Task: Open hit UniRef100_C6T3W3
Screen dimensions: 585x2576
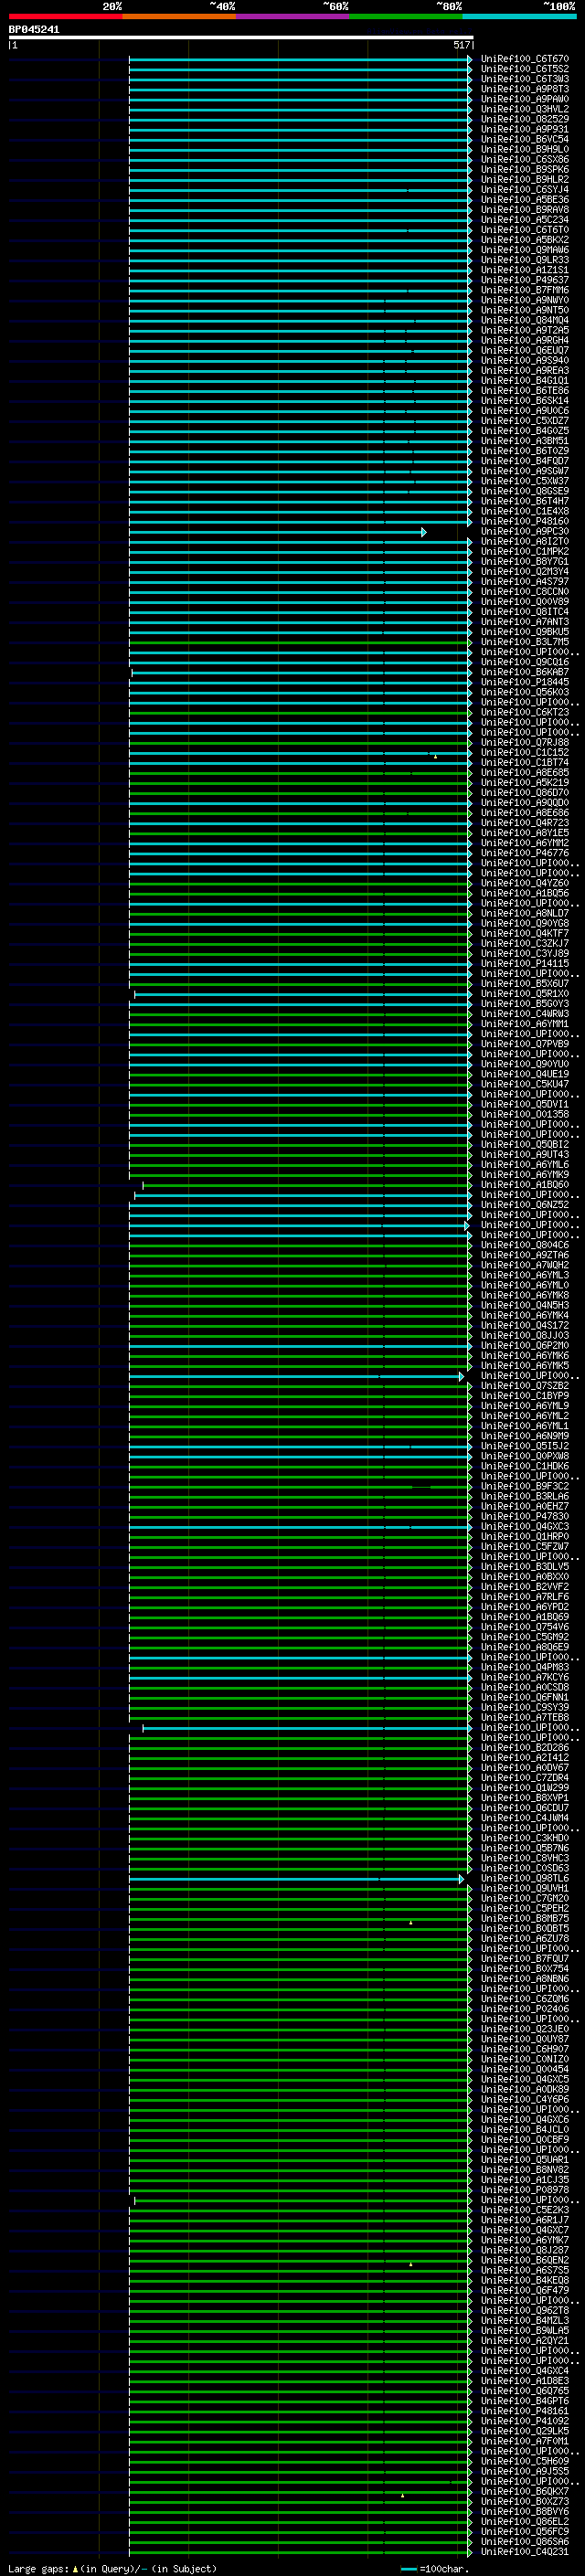Action: (524, 79)
